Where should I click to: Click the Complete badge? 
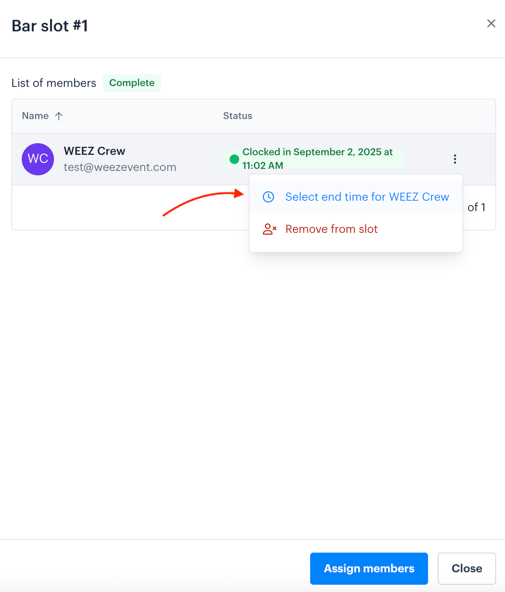pos(132,83)
